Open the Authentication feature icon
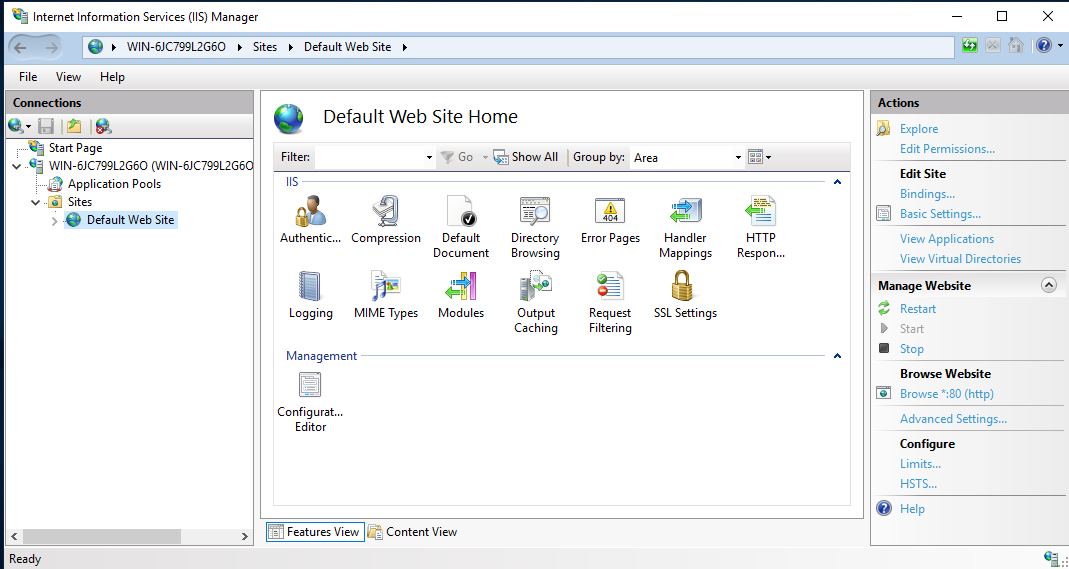Image resolution: width=1069 pixels, height=569 pixels. click(x=310, y=212)
